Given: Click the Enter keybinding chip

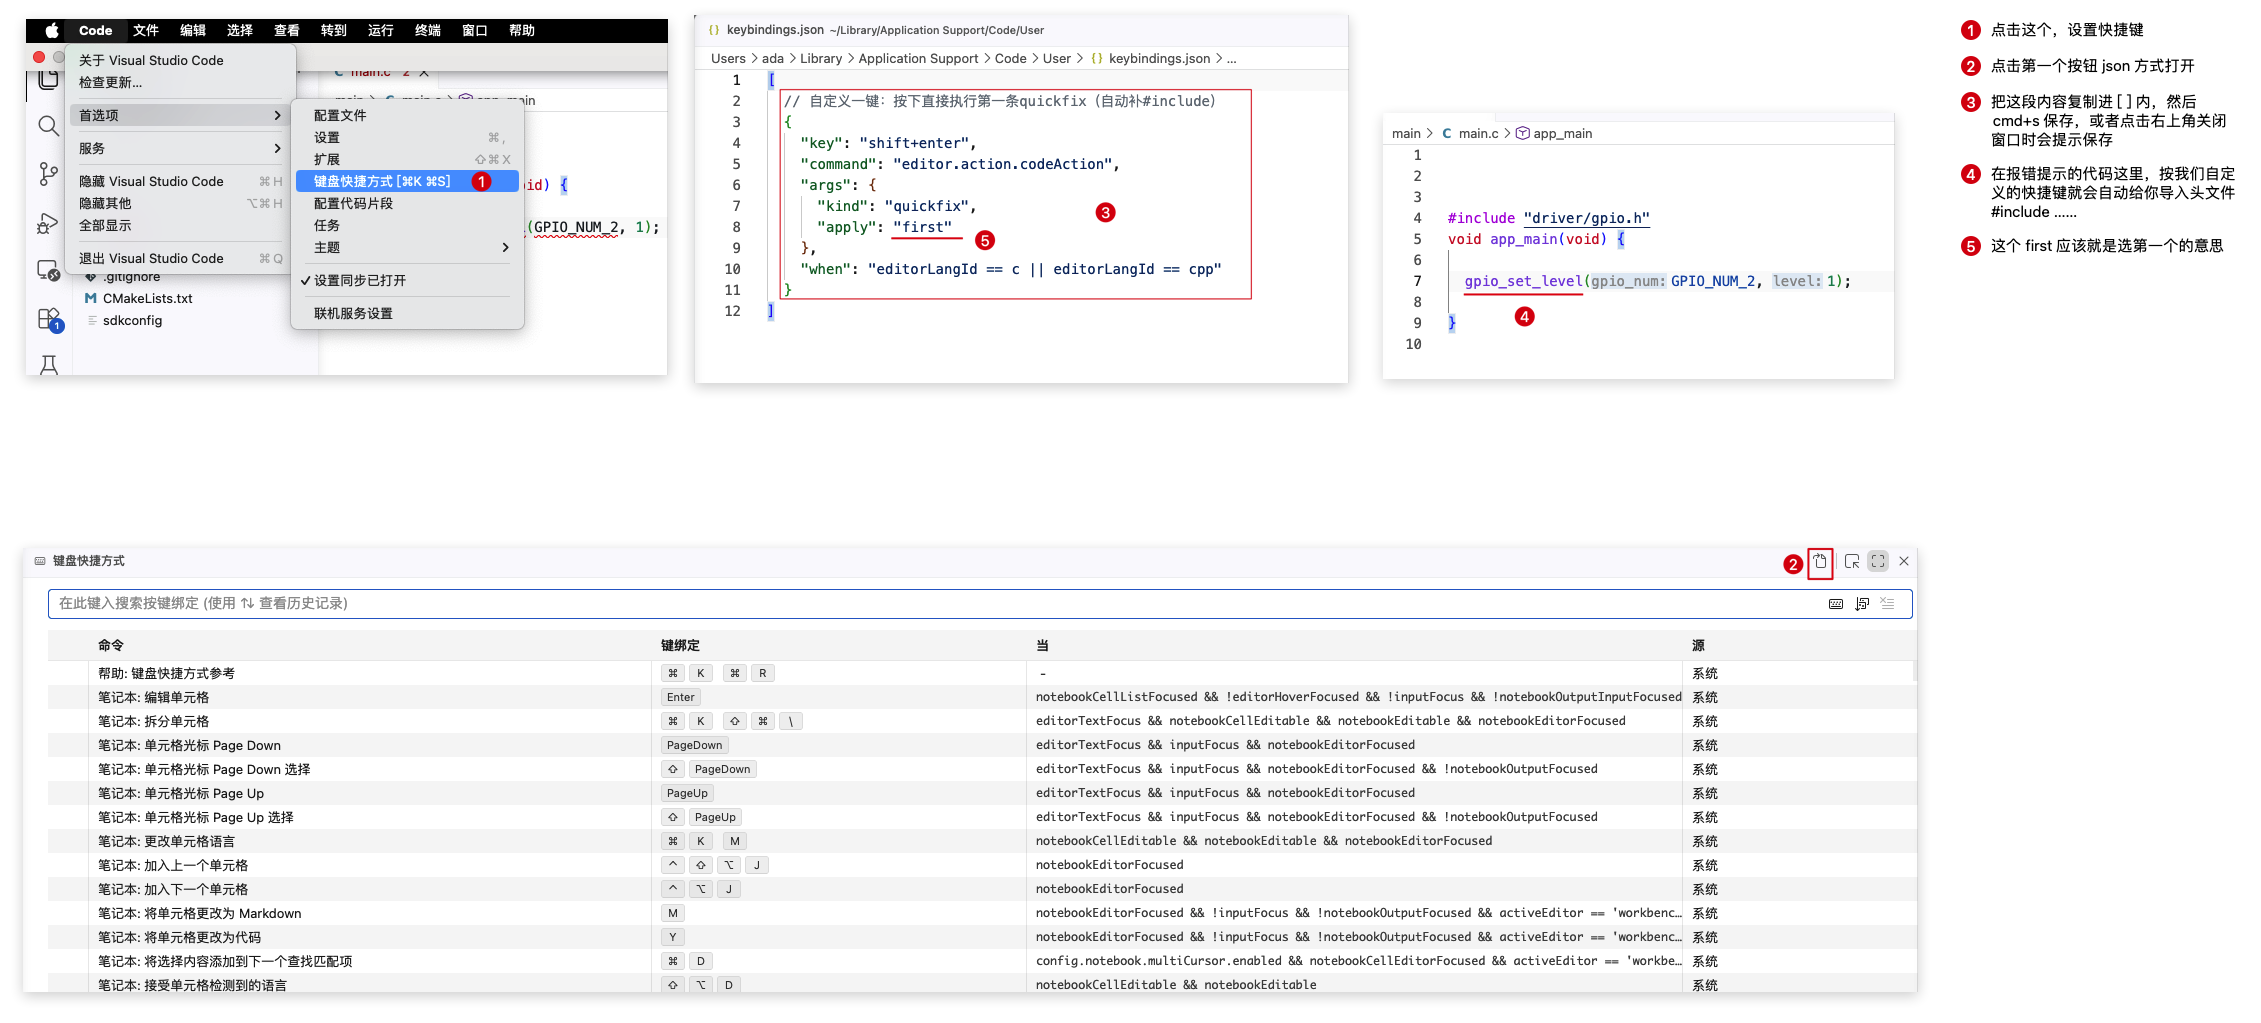Looking at the screenshot, I should [x=681, y=698].
